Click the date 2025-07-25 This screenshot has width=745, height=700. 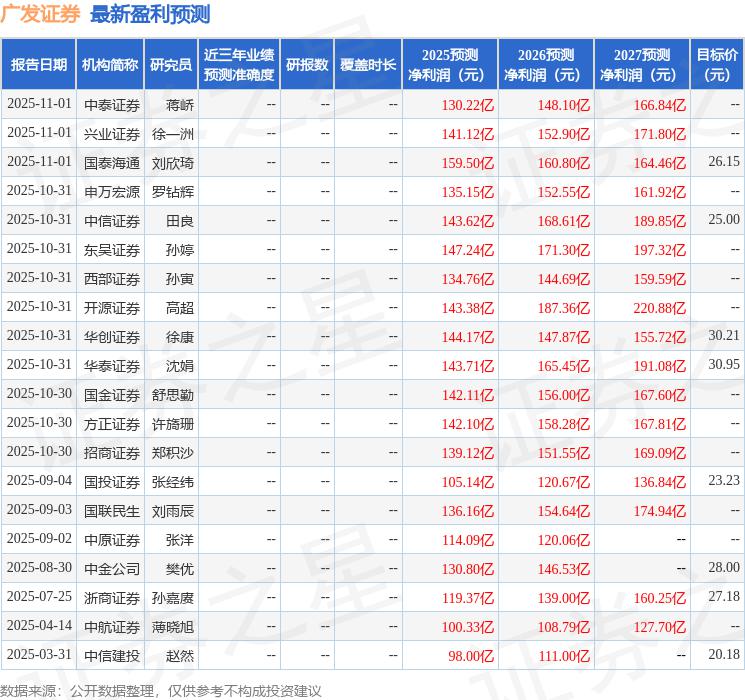39,596
